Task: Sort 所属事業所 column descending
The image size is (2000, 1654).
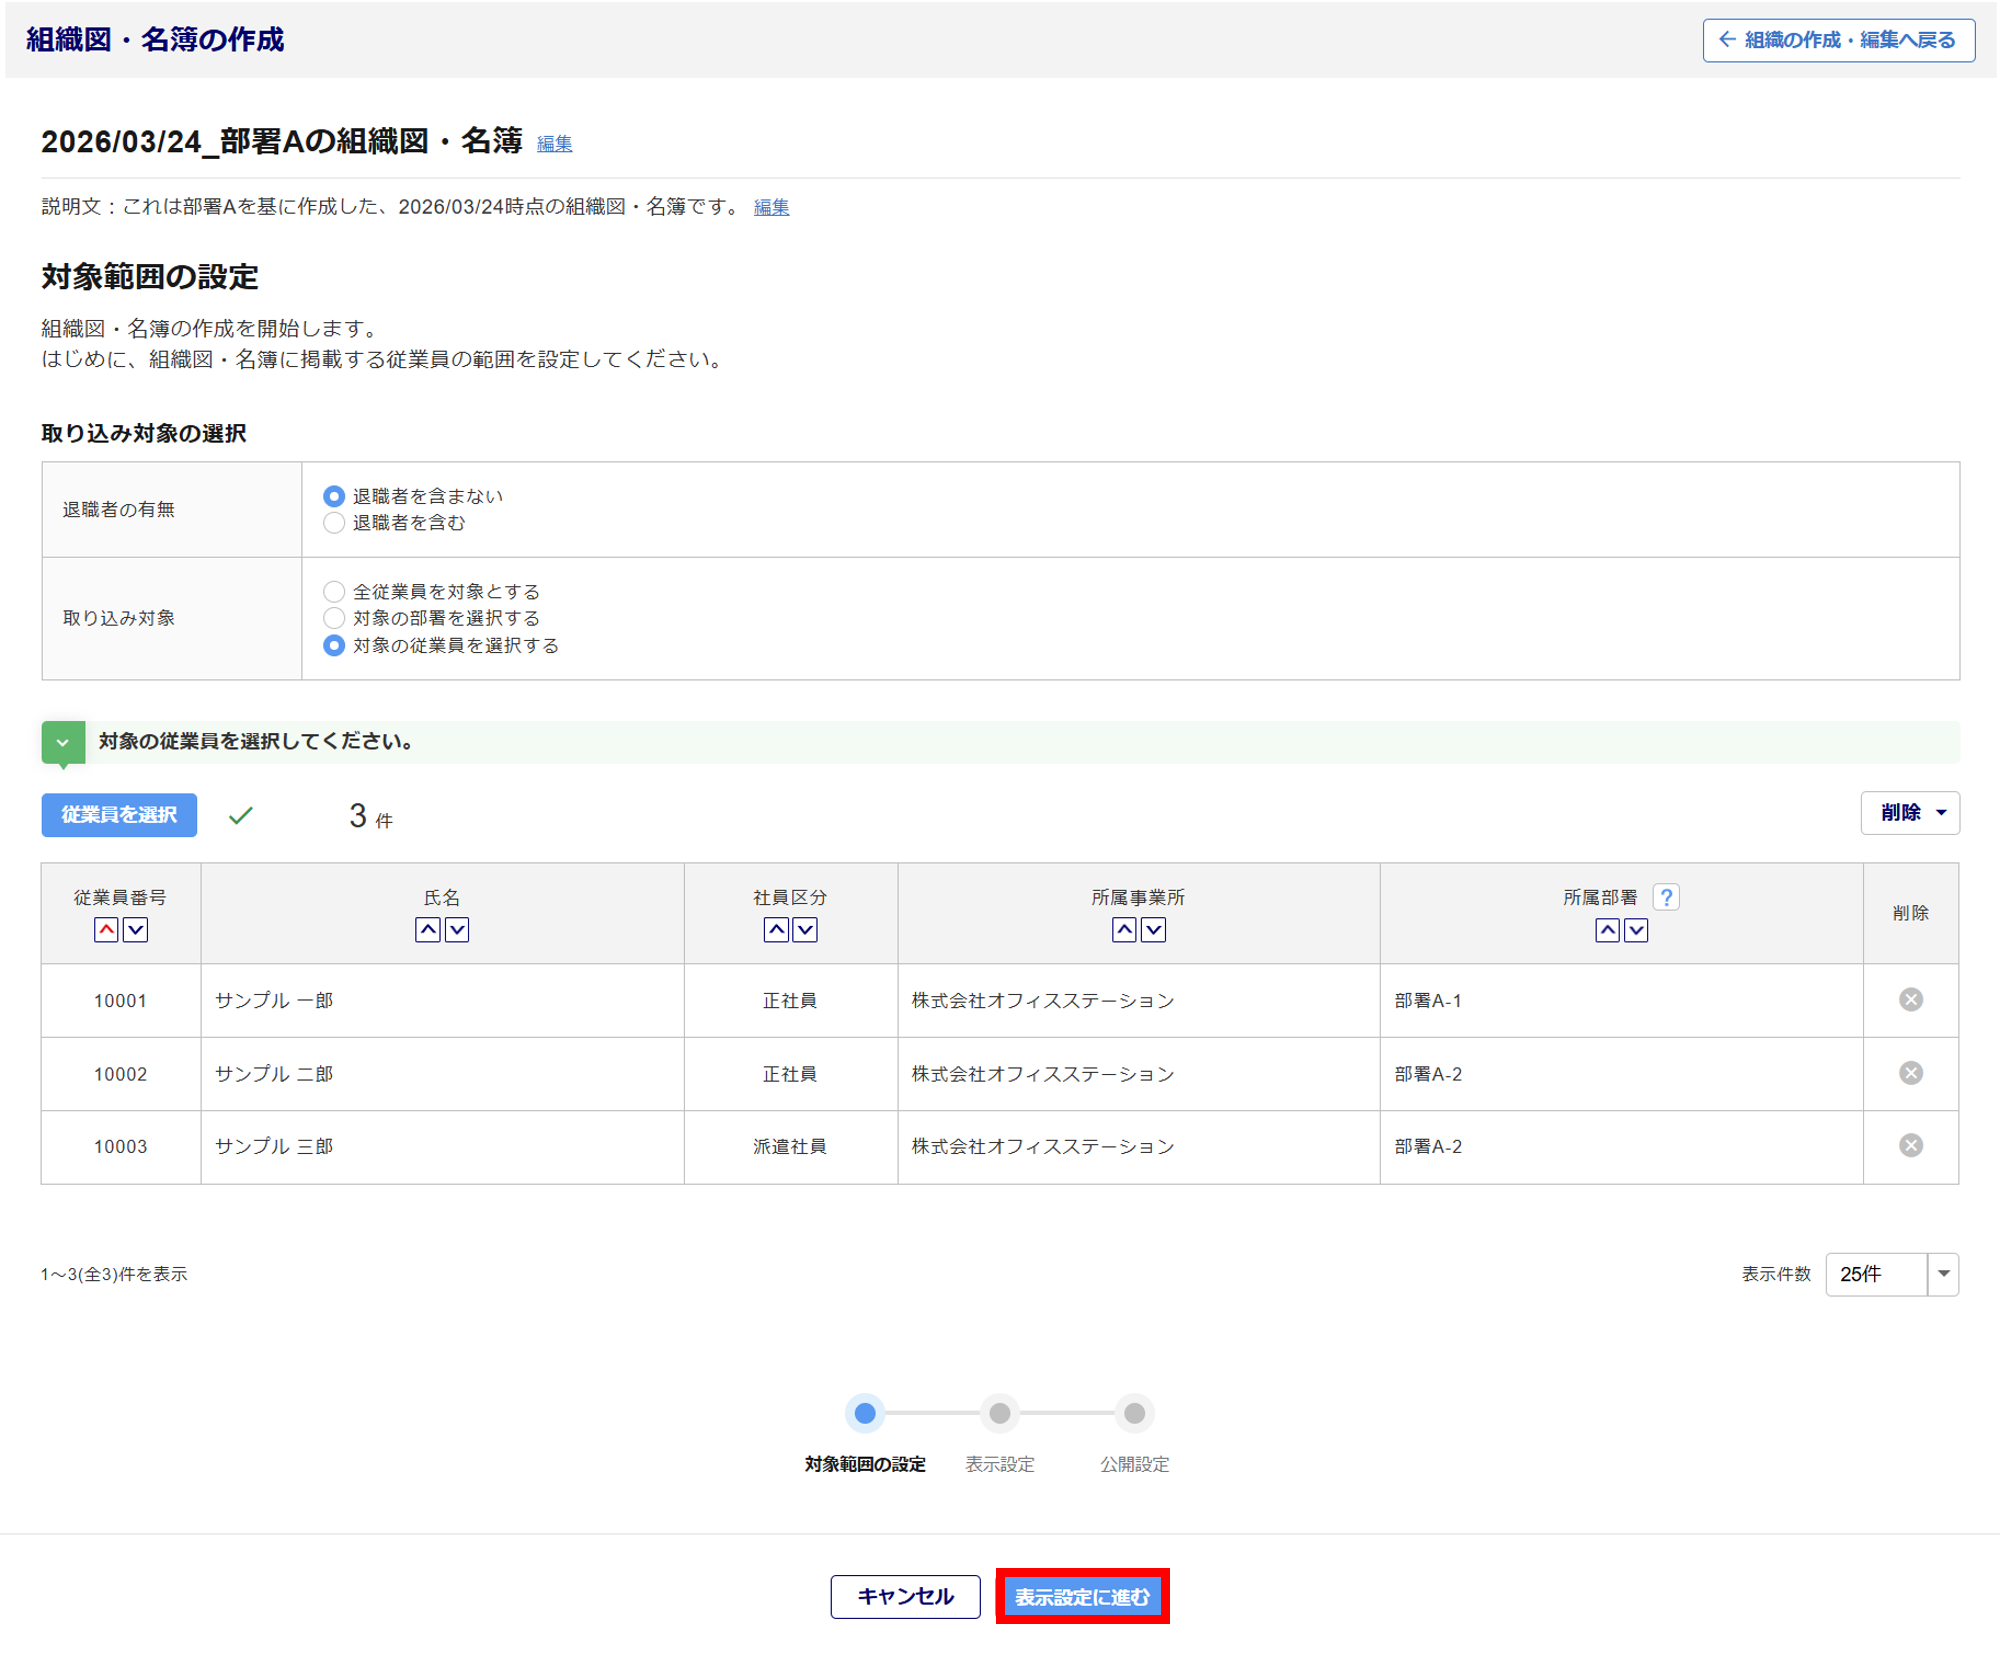Action: 1153,930
